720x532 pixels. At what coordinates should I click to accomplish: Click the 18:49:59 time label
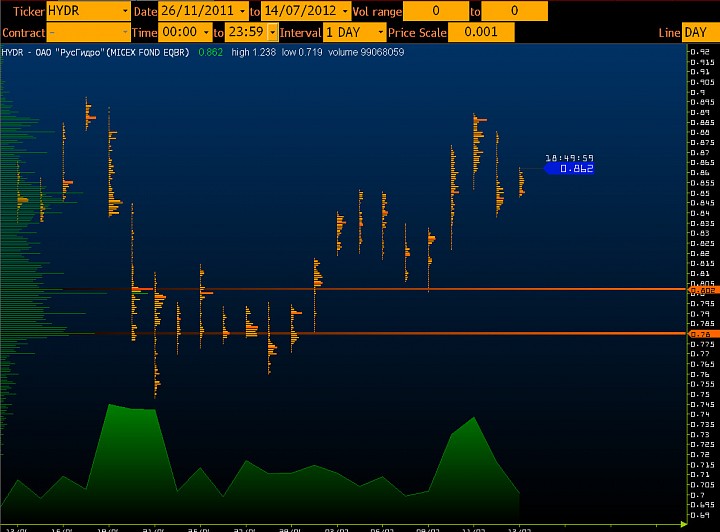click(x=569, y=158)
